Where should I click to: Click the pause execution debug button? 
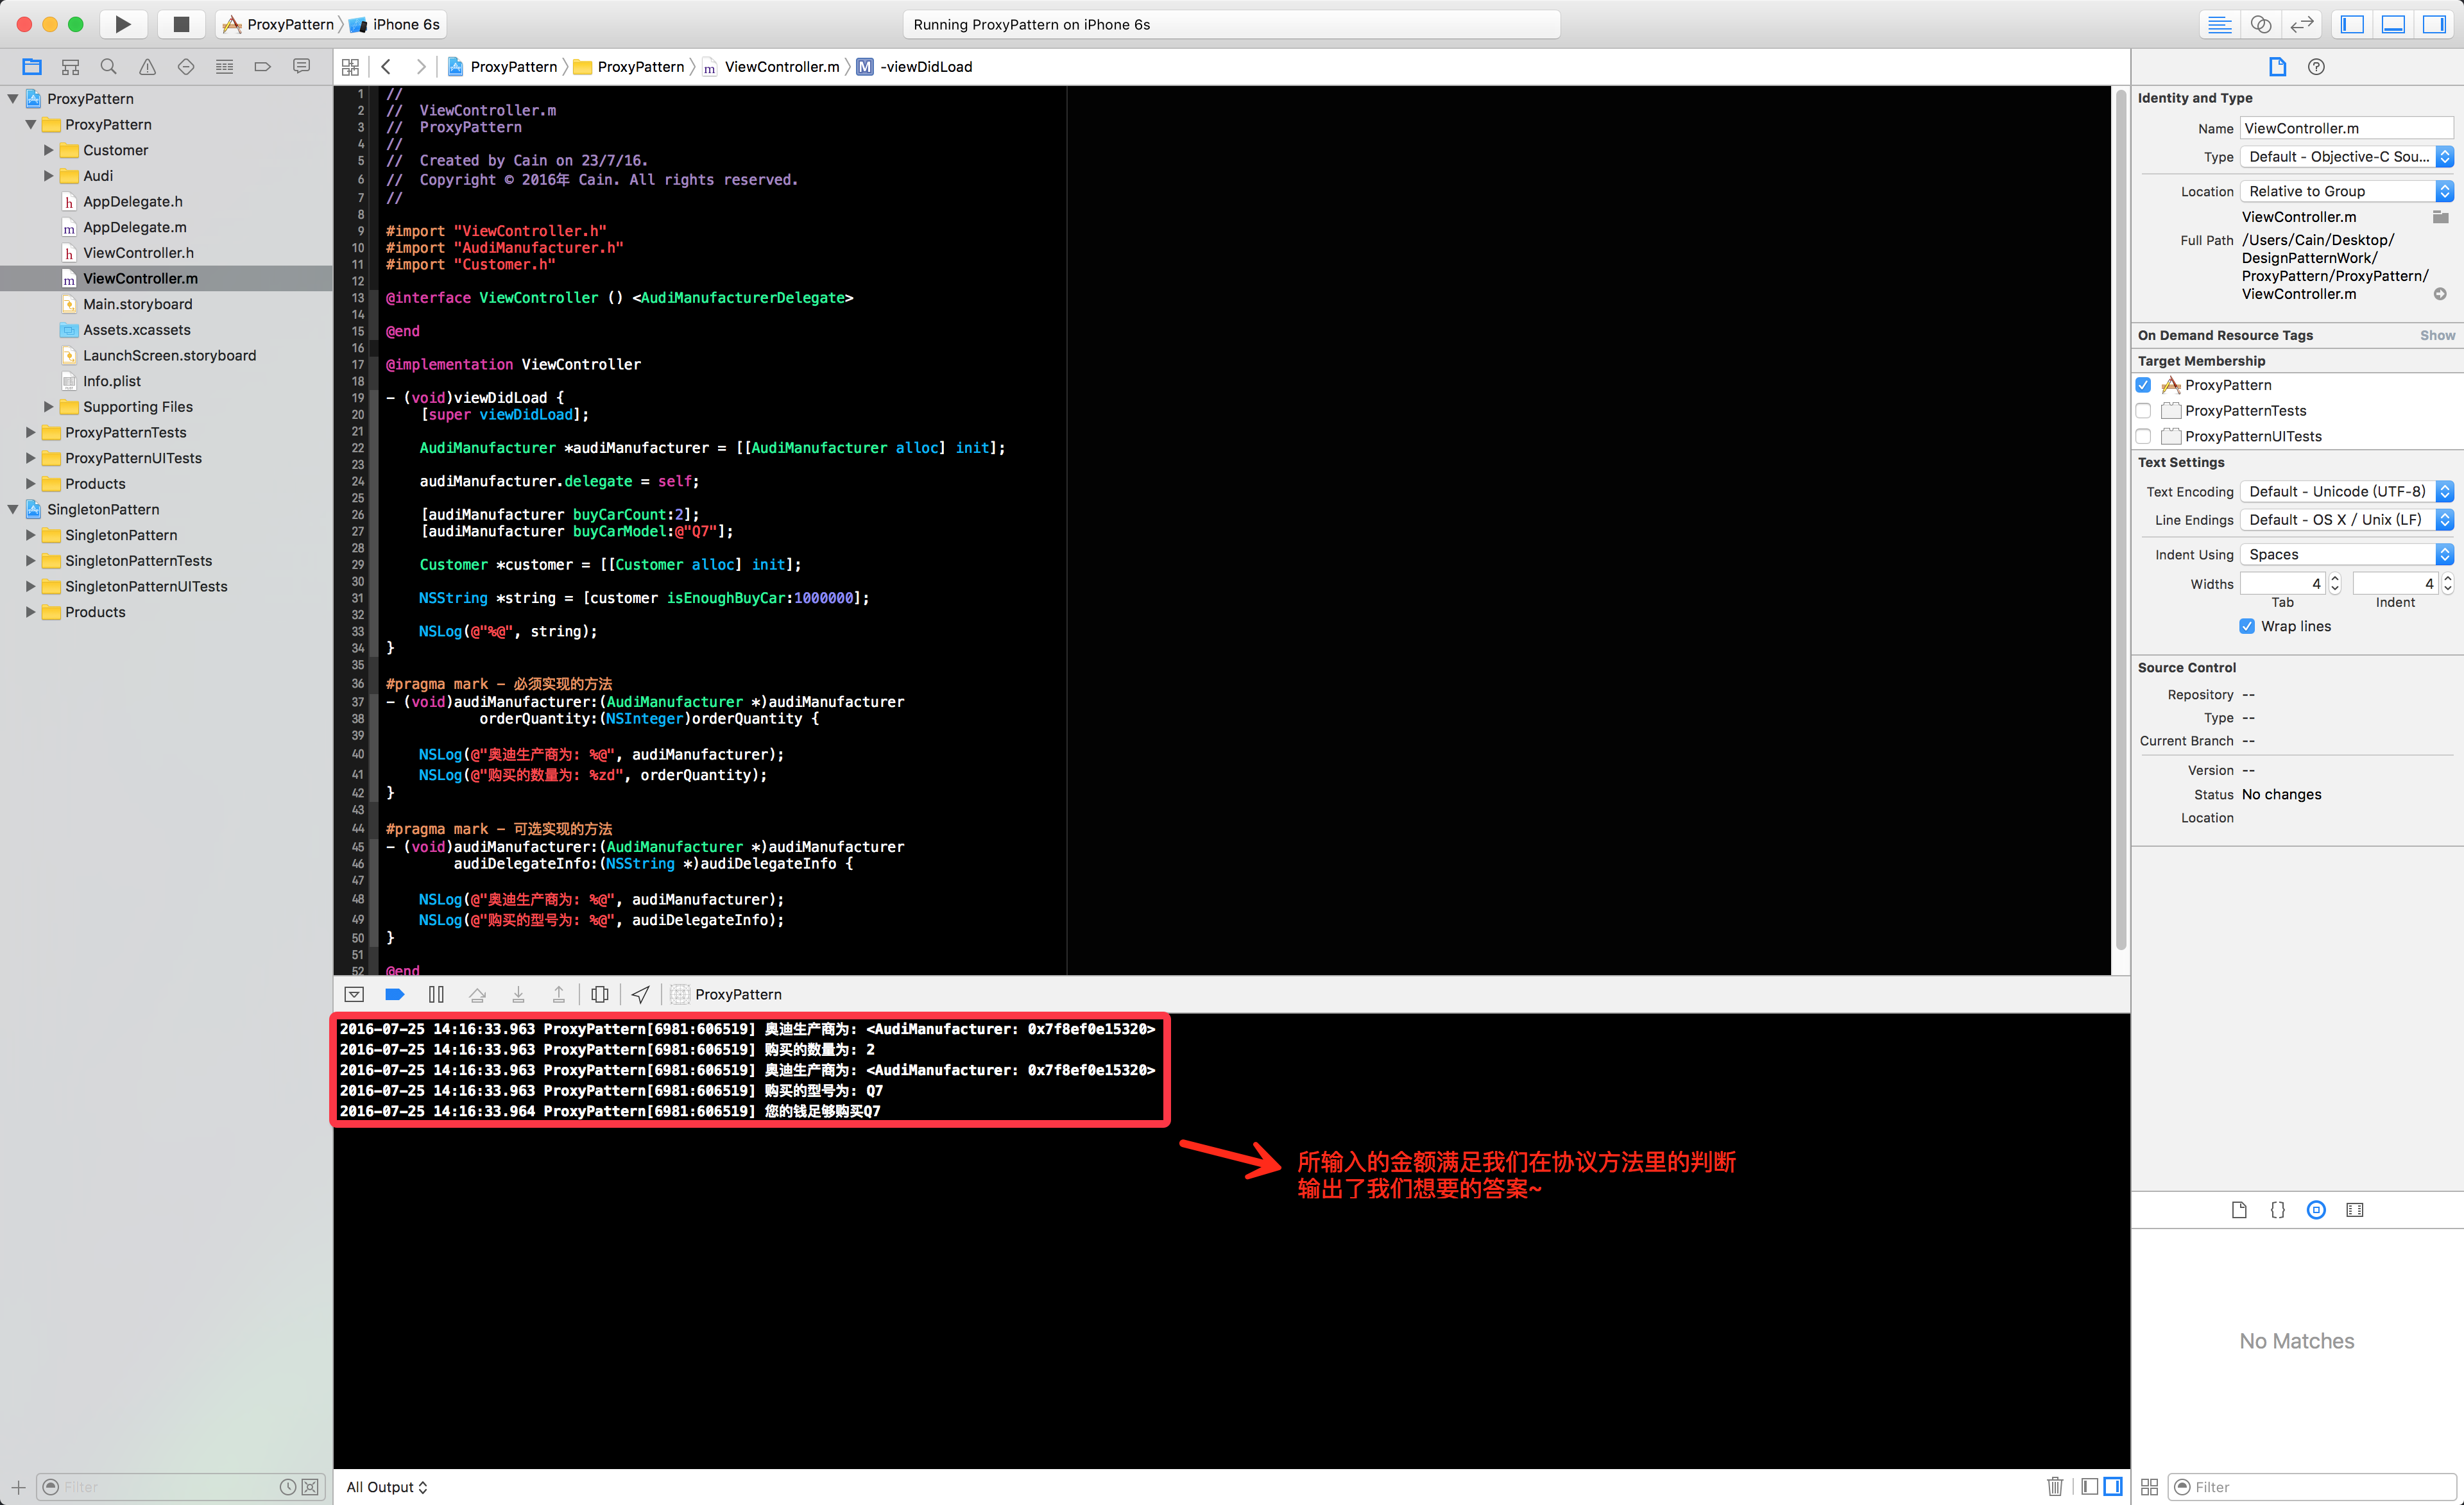point(436,994)
